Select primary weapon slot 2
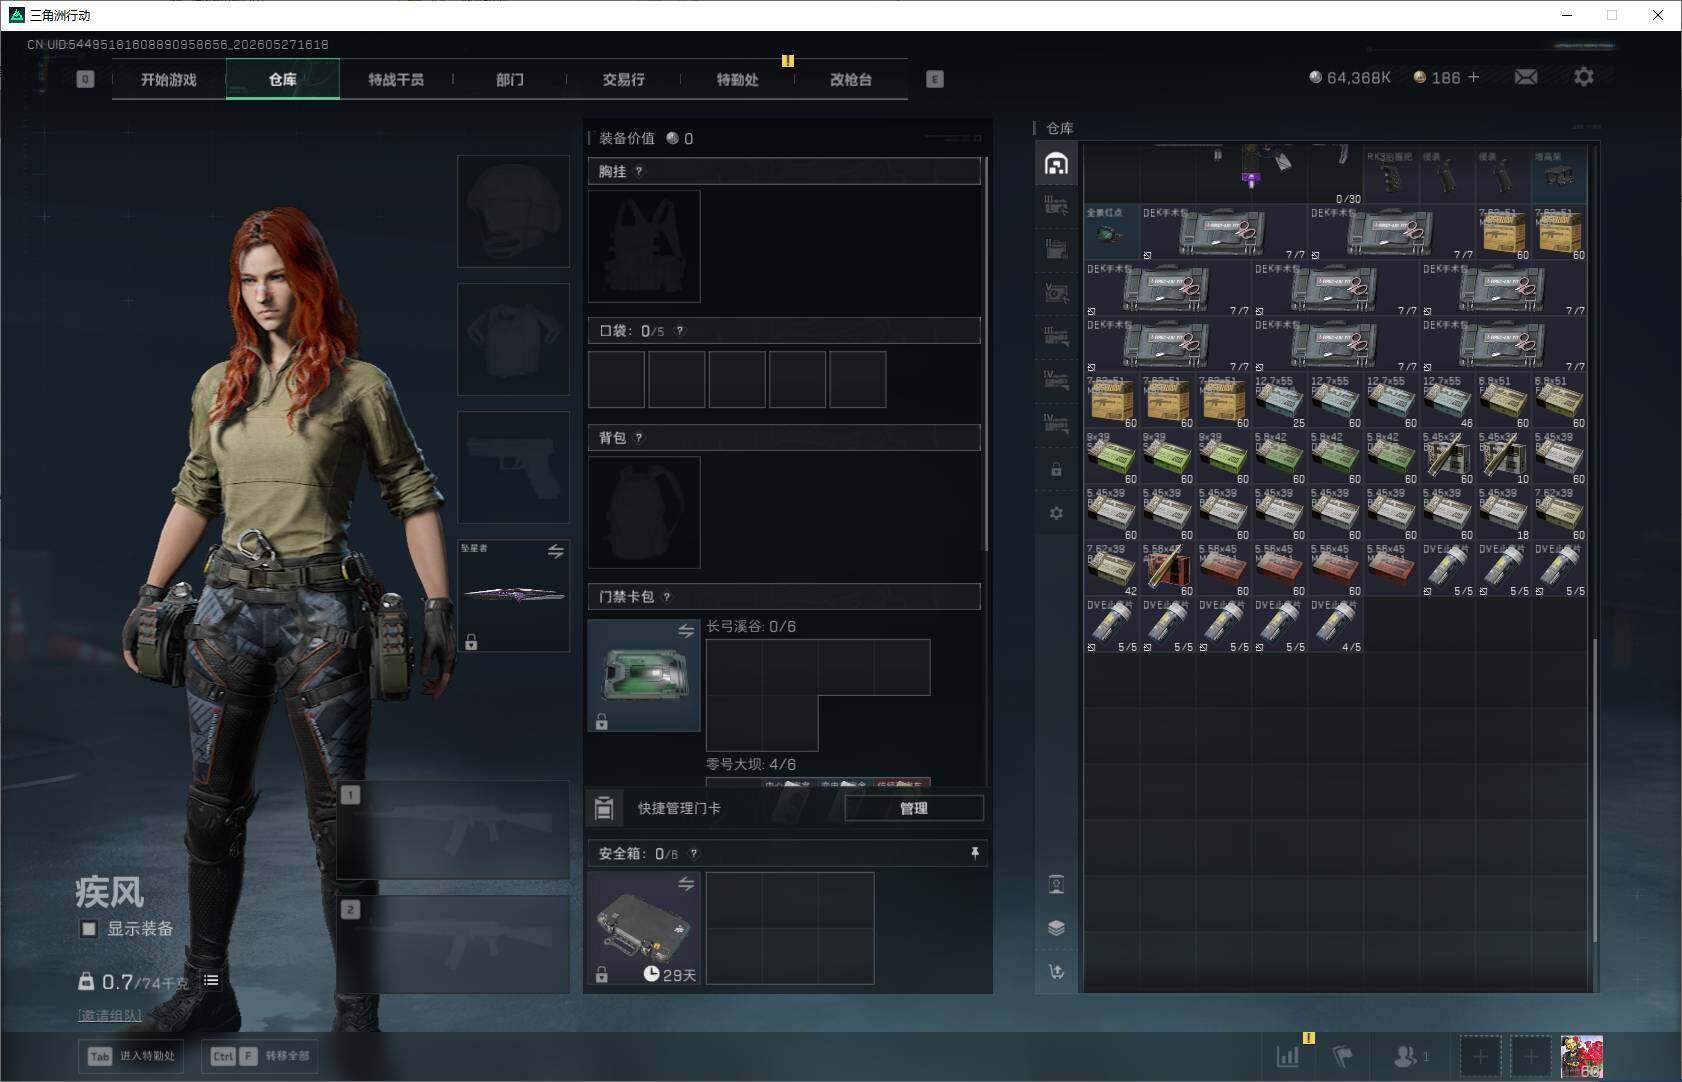The image size is (1682, 1082). [x=454, y=944]
